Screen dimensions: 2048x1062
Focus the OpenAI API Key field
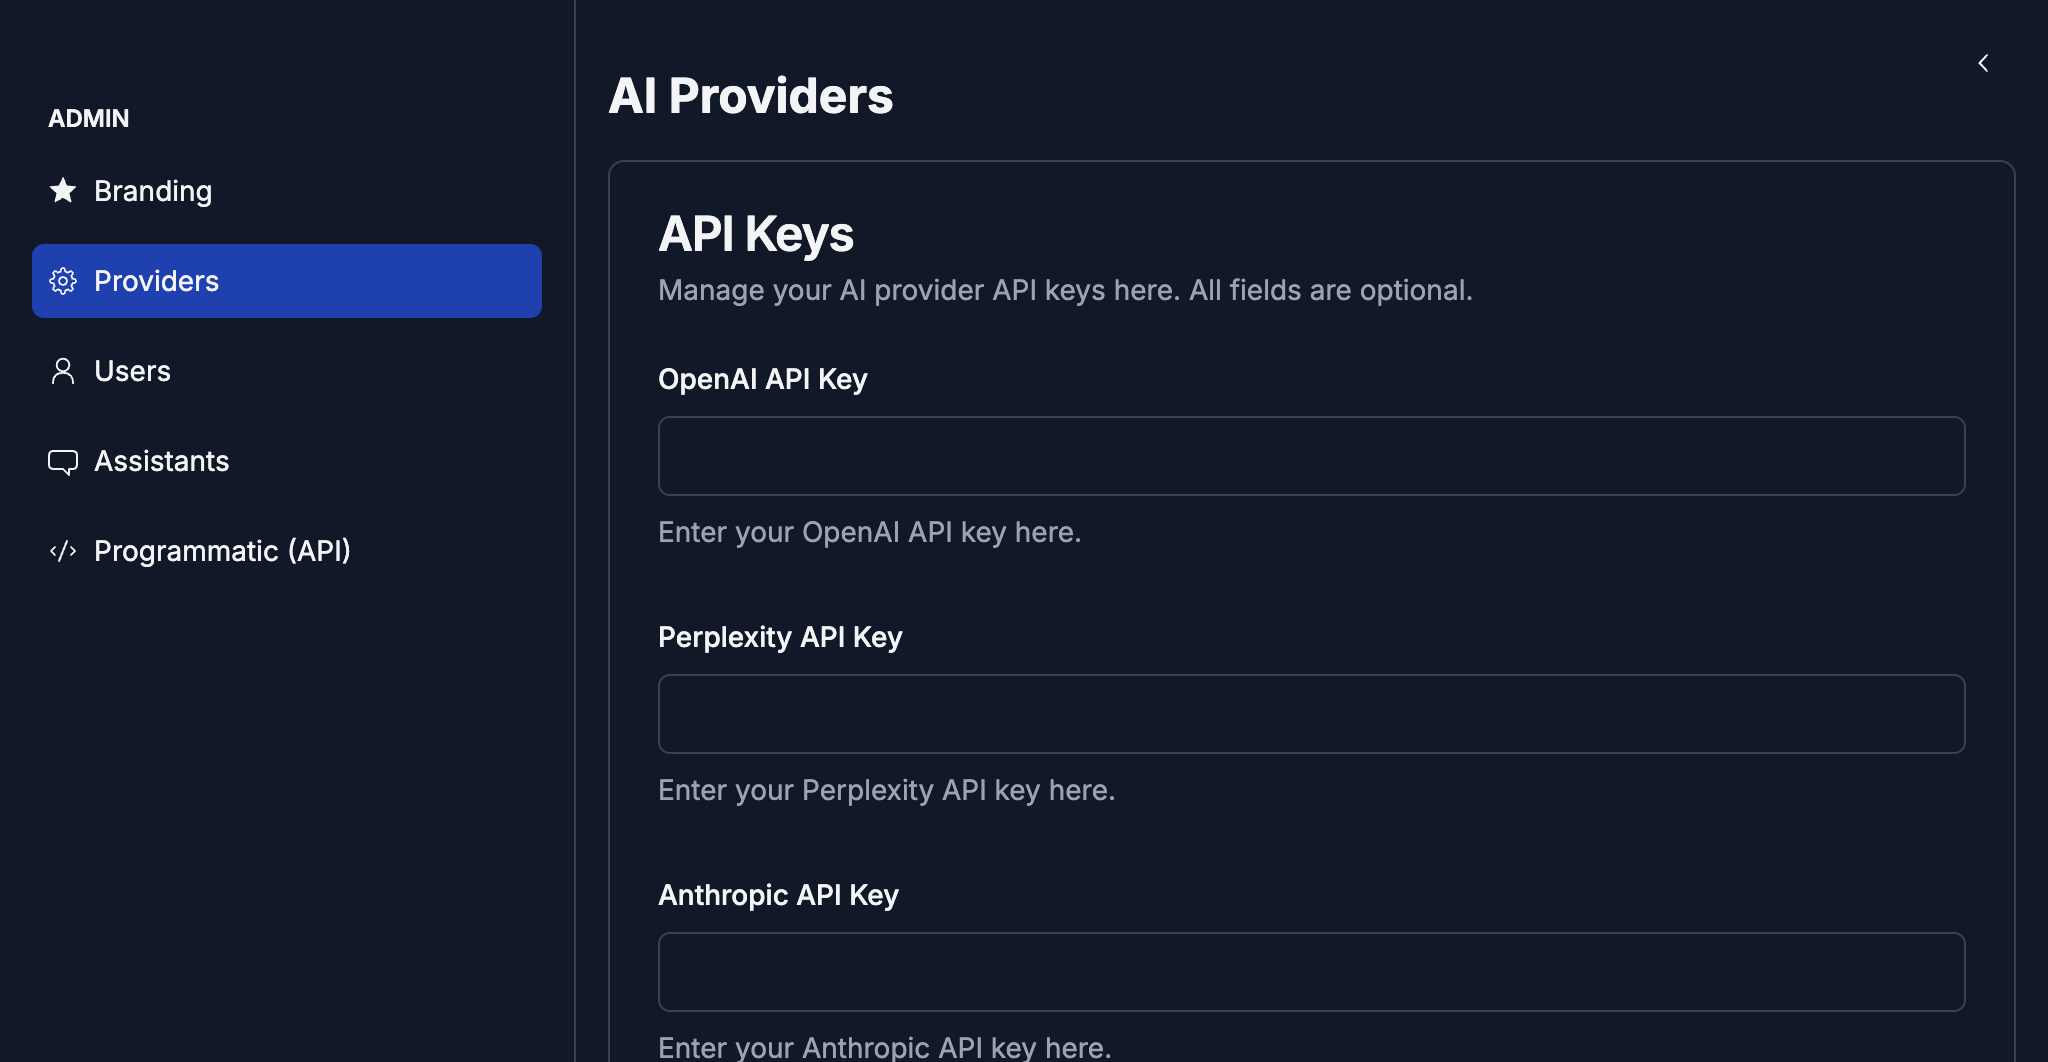[x=1311, y=456]
